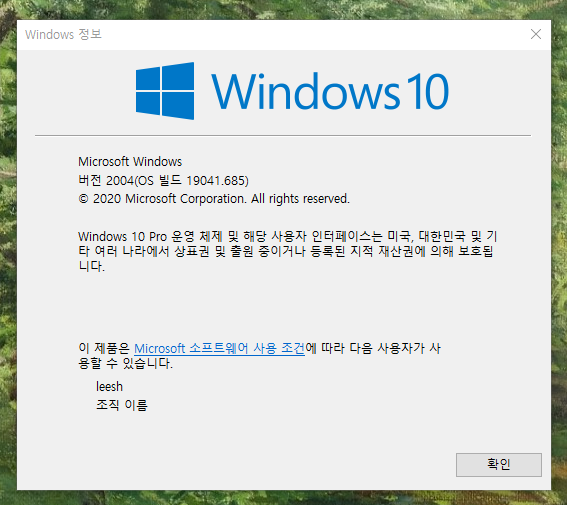The height and width of the screenshot is (505, 567).
Task: Click the Windows wordmark beside the logo
Action: tap(306, 91)
